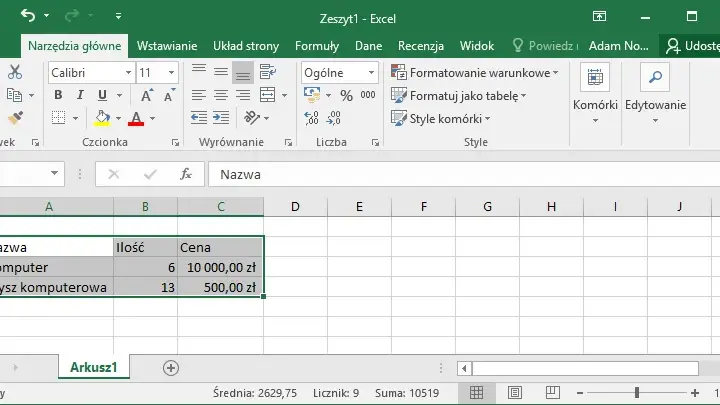The image size is (720, 405).
Task: Decrease font size with small A icon
Action: [x=169, y=95]
